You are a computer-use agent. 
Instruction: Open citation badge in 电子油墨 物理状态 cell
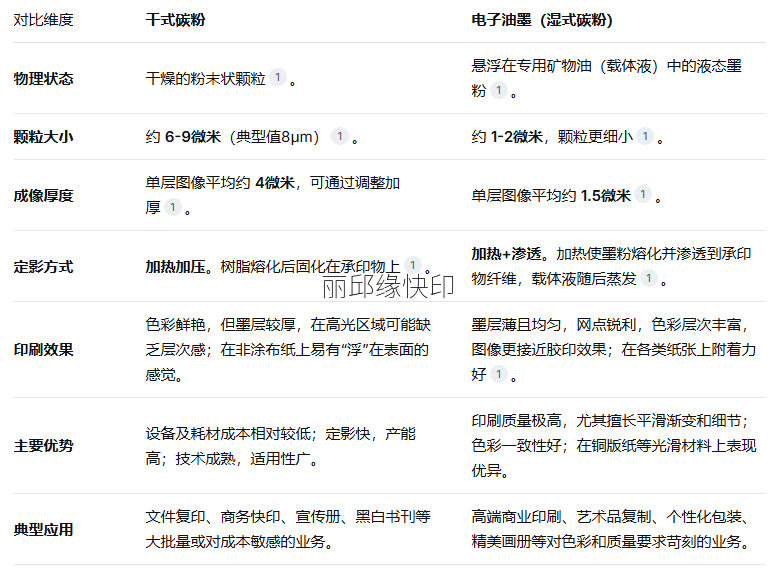497,91
